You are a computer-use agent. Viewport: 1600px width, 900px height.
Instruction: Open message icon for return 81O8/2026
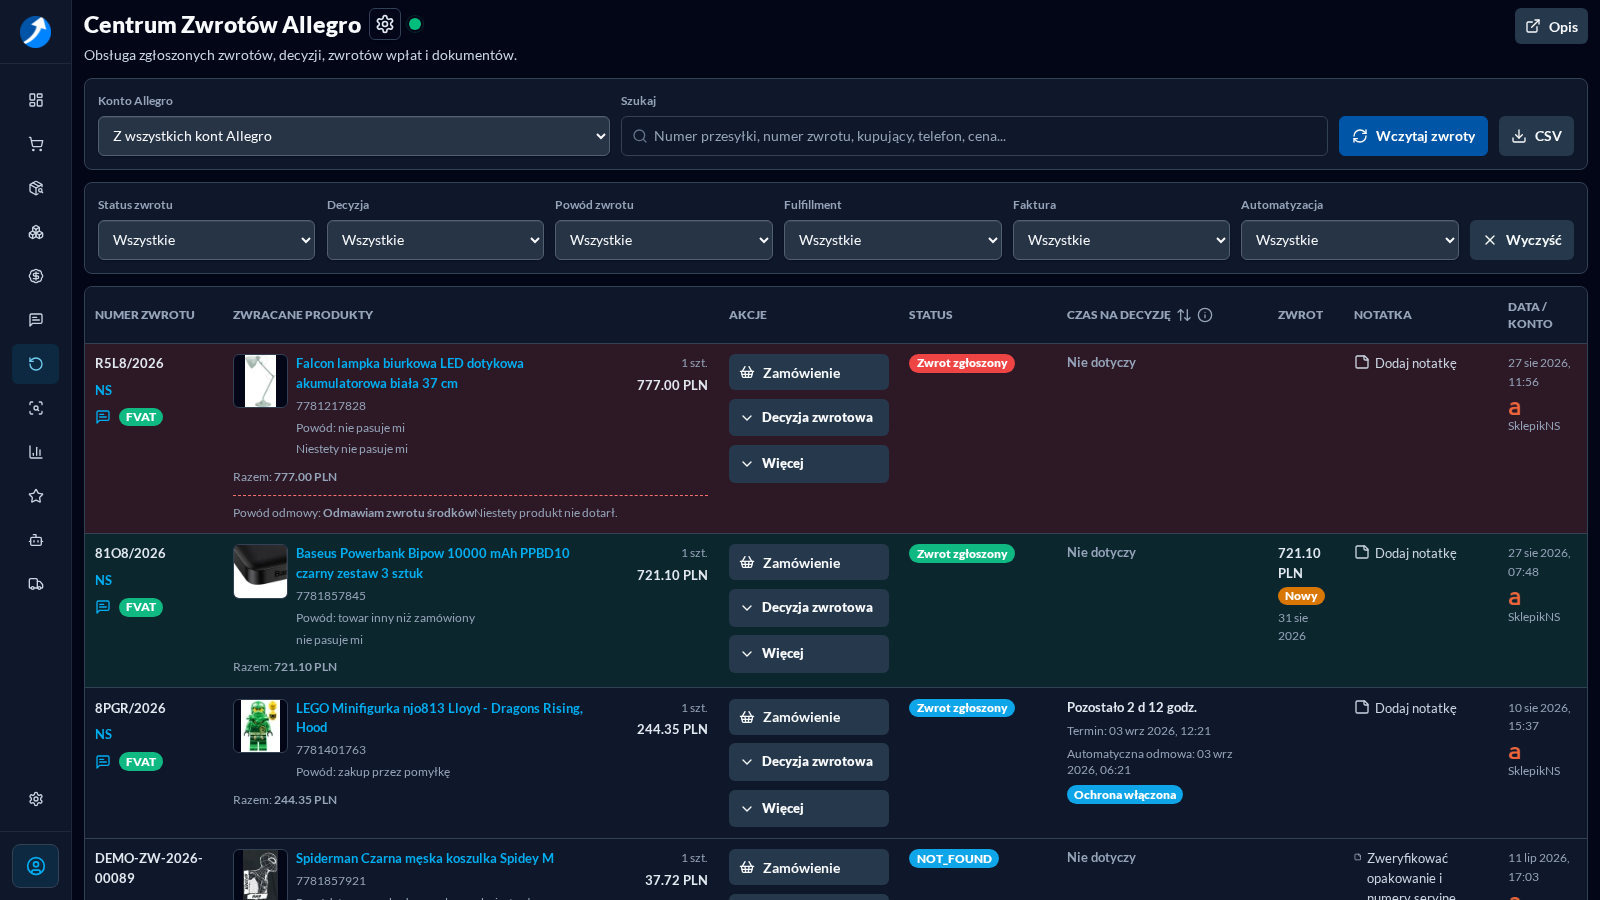tap(103, 607)
